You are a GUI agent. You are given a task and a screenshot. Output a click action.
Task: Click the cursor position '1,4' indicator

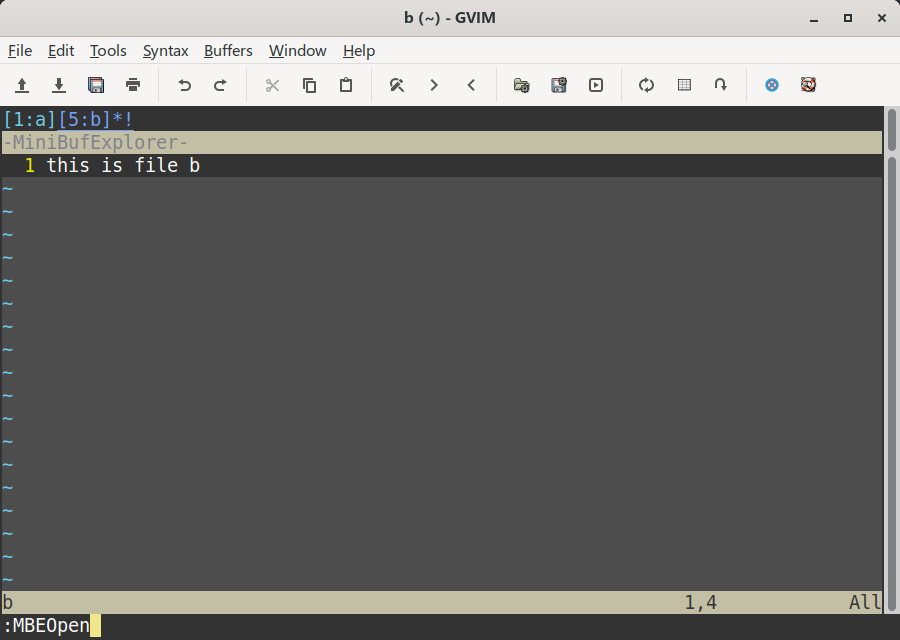pyautogui.click(x=701, y=602)
